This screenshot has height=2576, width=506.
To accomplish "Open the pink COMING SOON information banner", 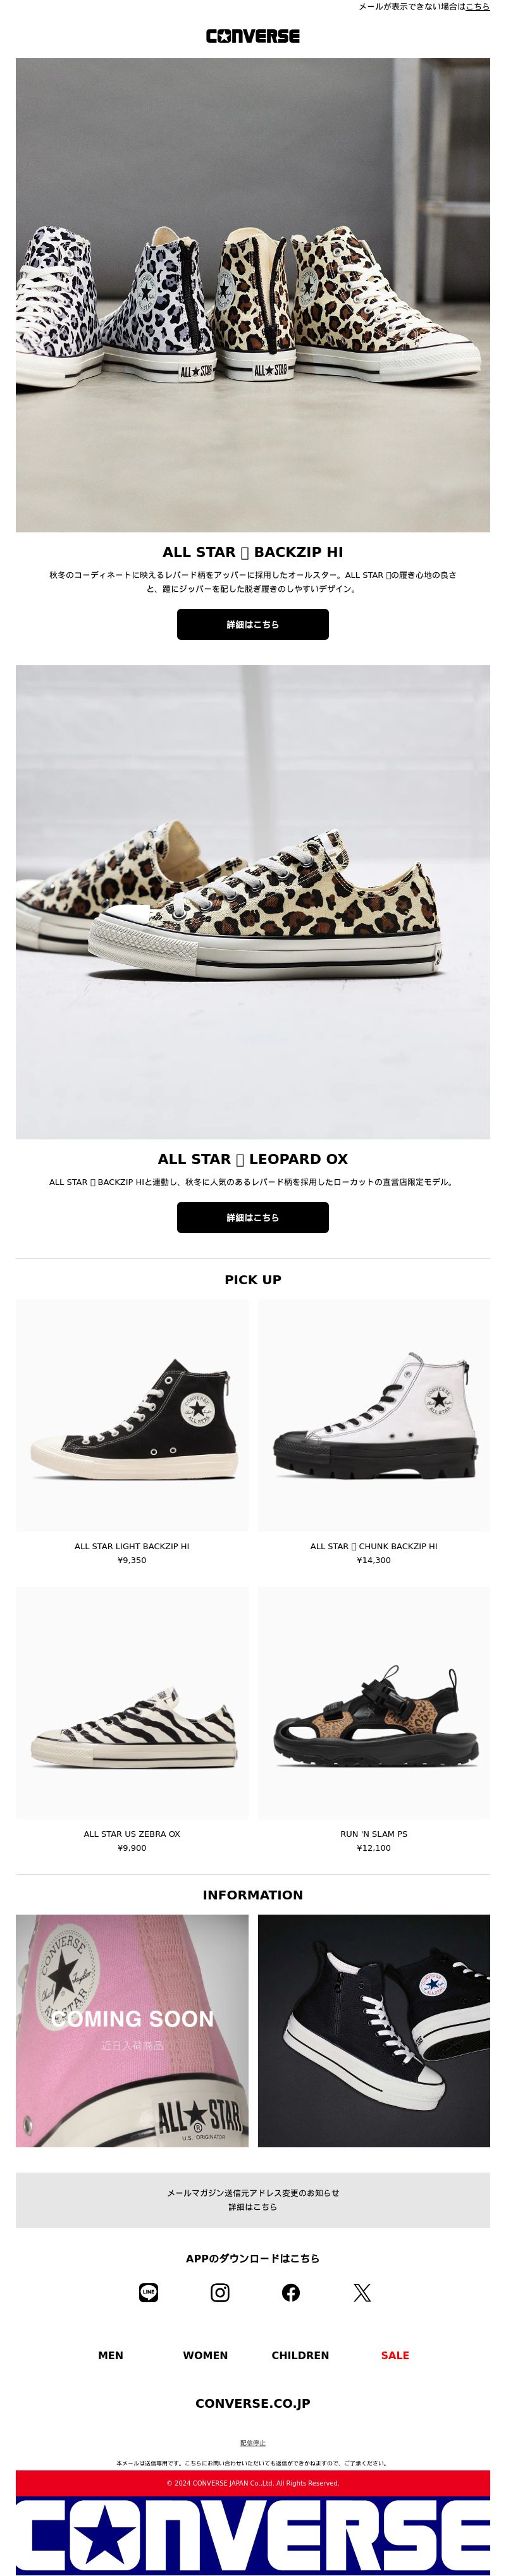I will [132, 2031].
